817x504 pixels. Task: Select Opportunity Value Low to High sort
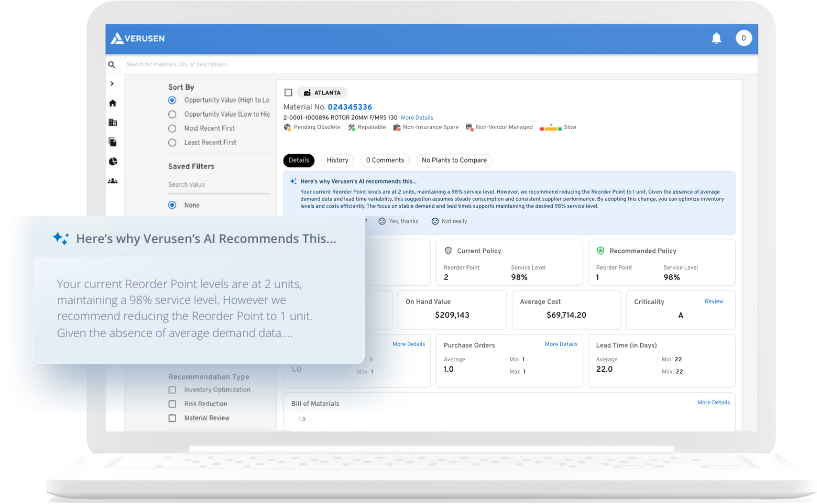pyautogui.click(x=172, y=114)
